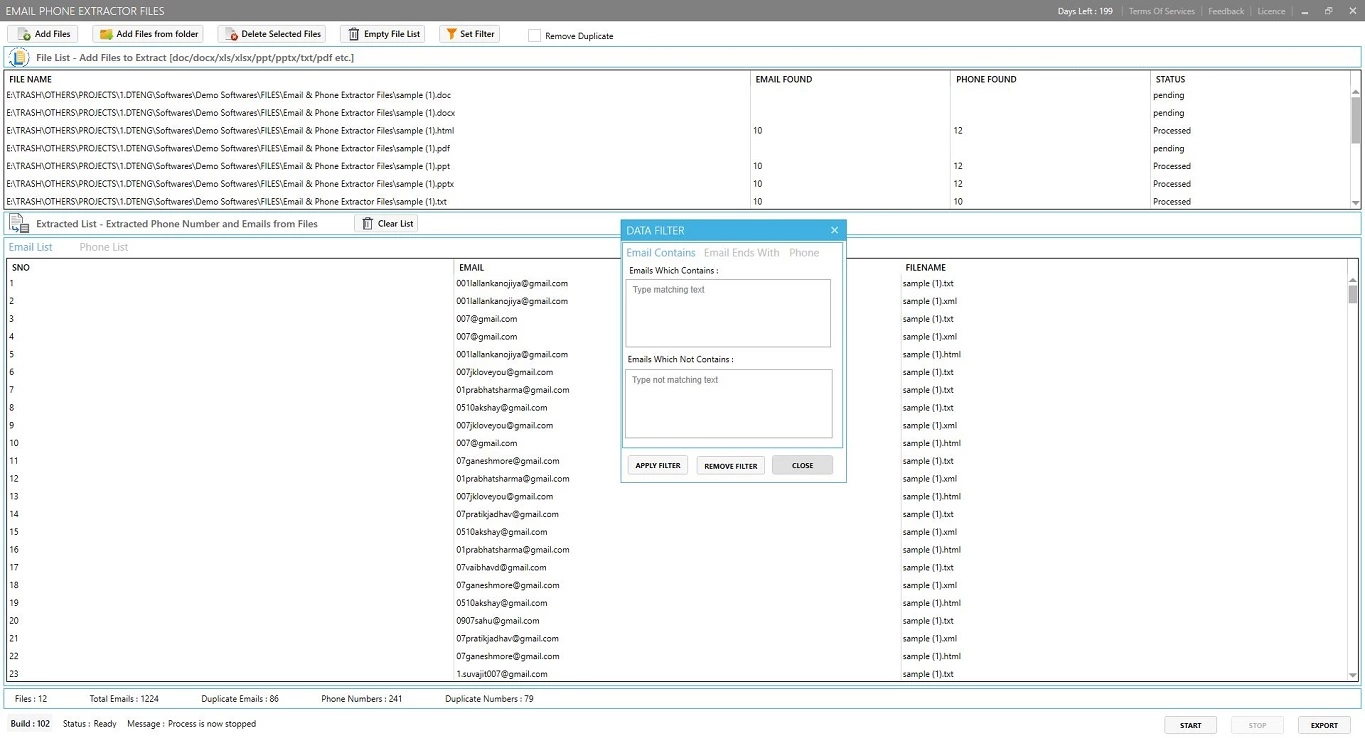Viewport: 1365px width, 738px height.
Task: Click the Add Files icon button
Action: (x=25, y=34)
